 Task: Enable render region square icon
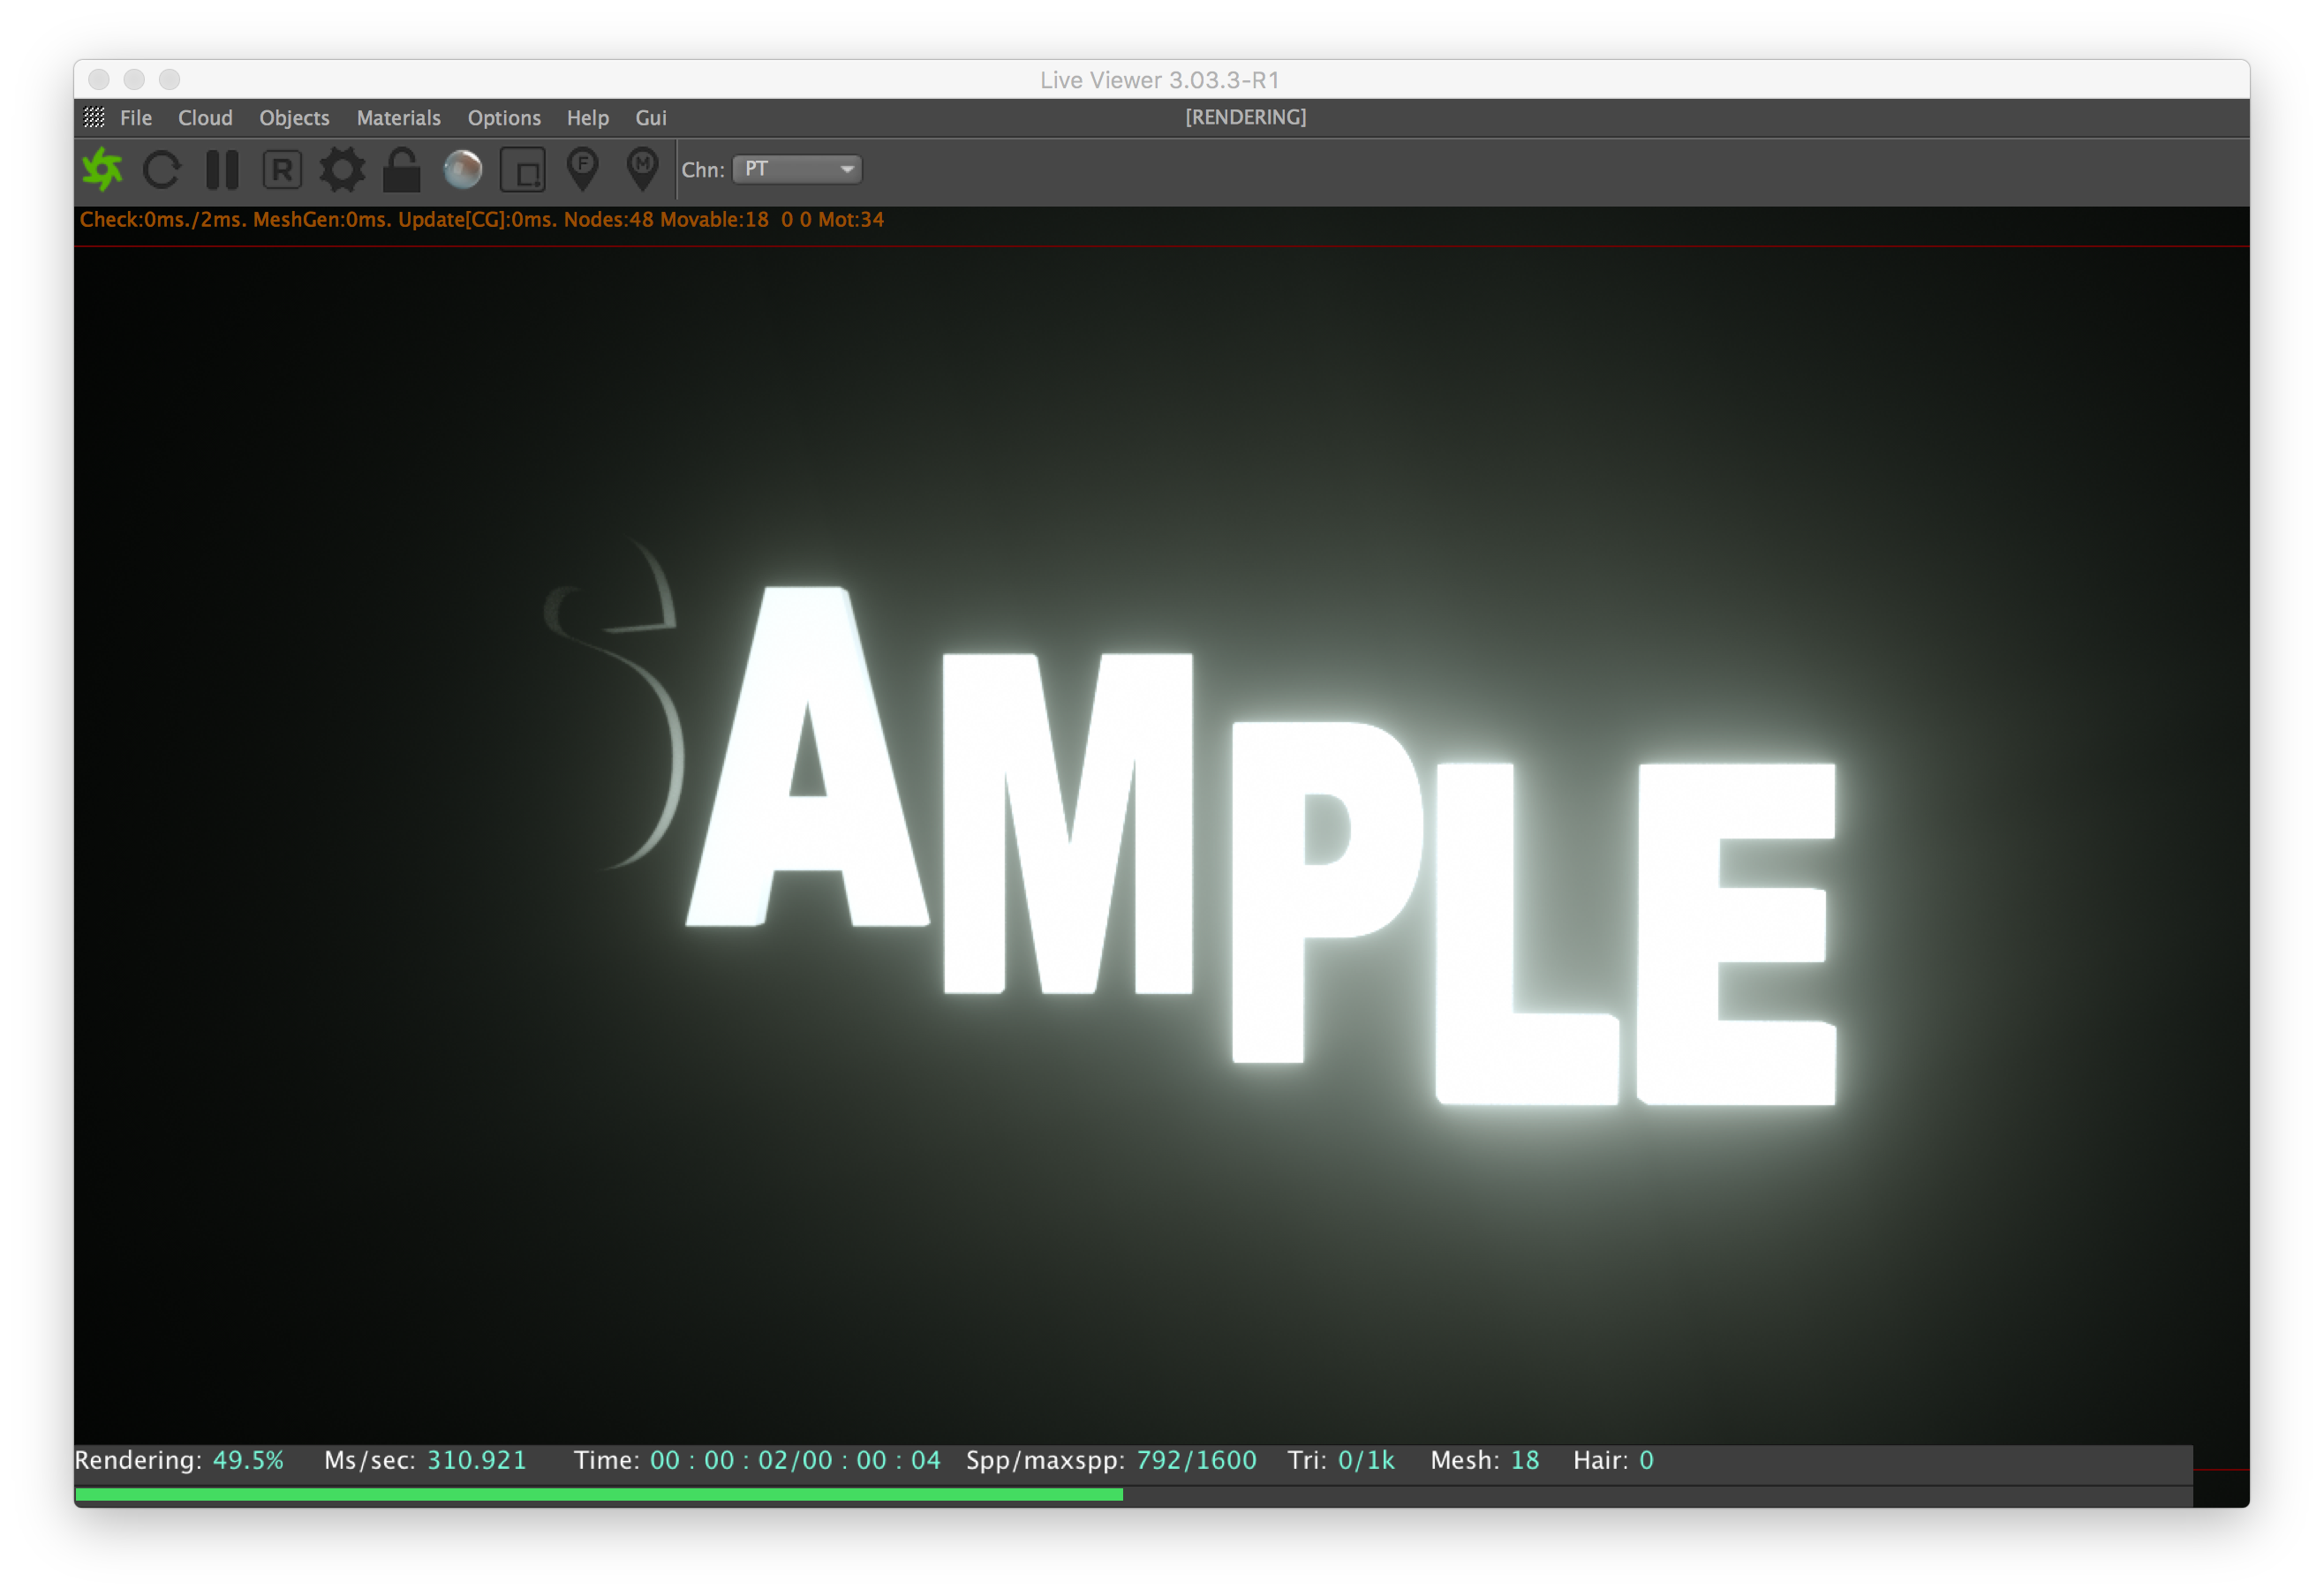coord(522,170)
